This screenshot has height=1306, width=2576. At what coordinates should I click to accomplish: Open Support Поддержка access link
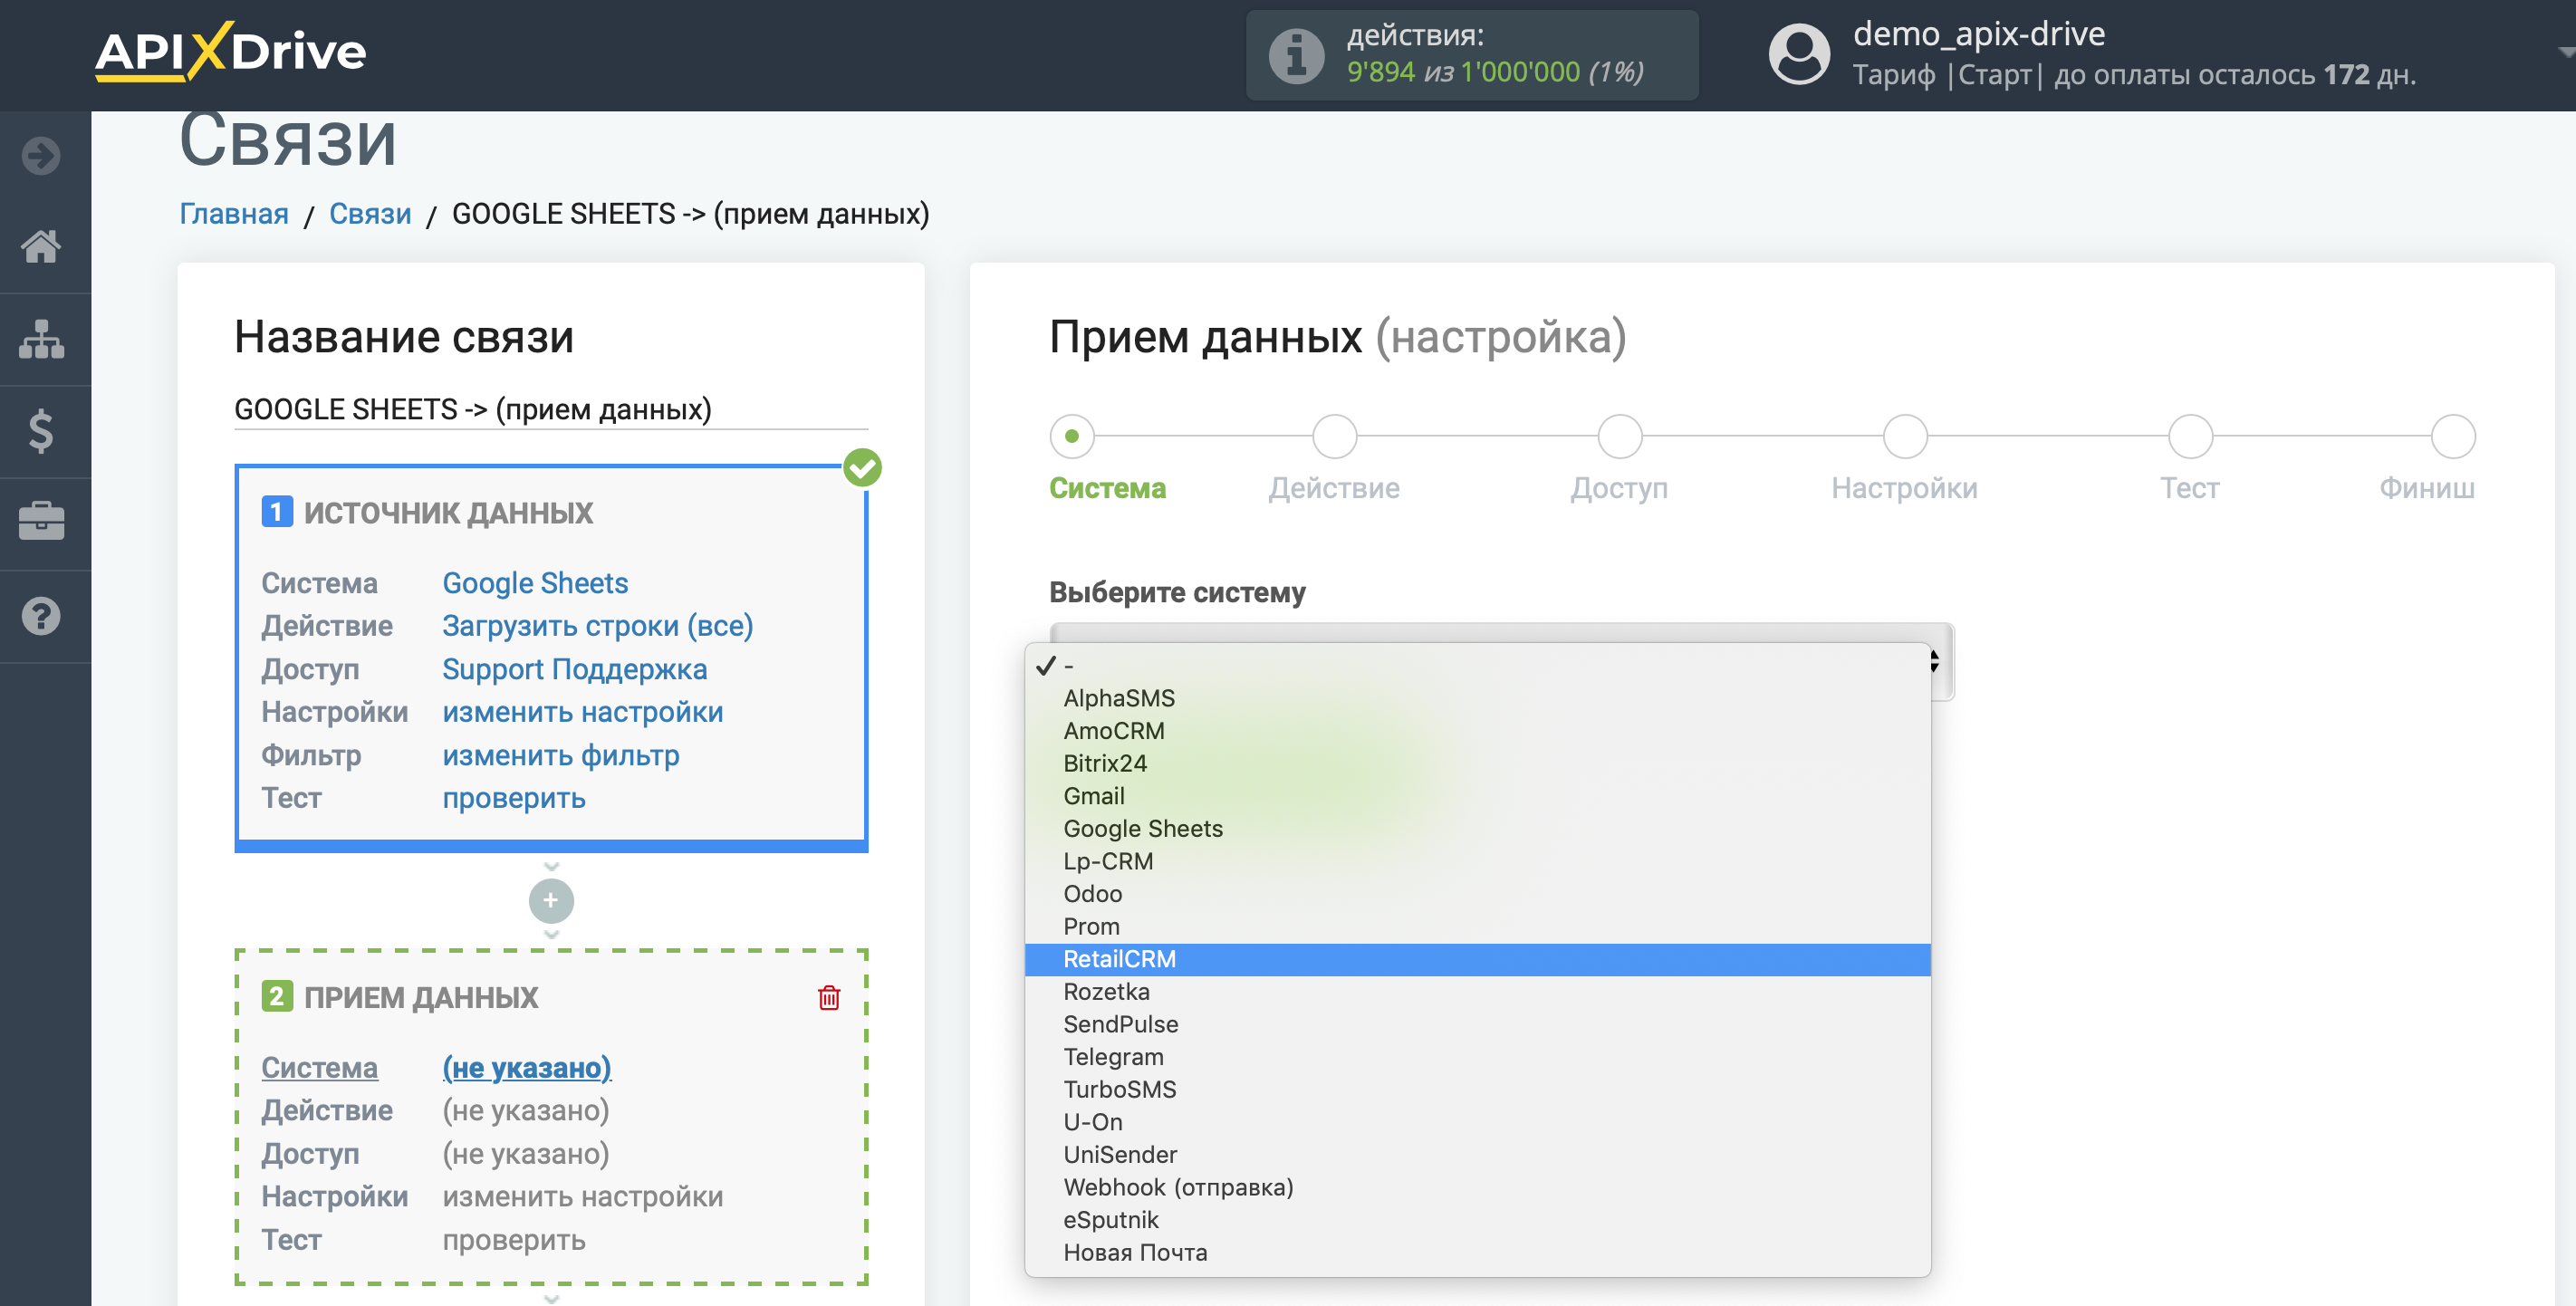[575, 669]
